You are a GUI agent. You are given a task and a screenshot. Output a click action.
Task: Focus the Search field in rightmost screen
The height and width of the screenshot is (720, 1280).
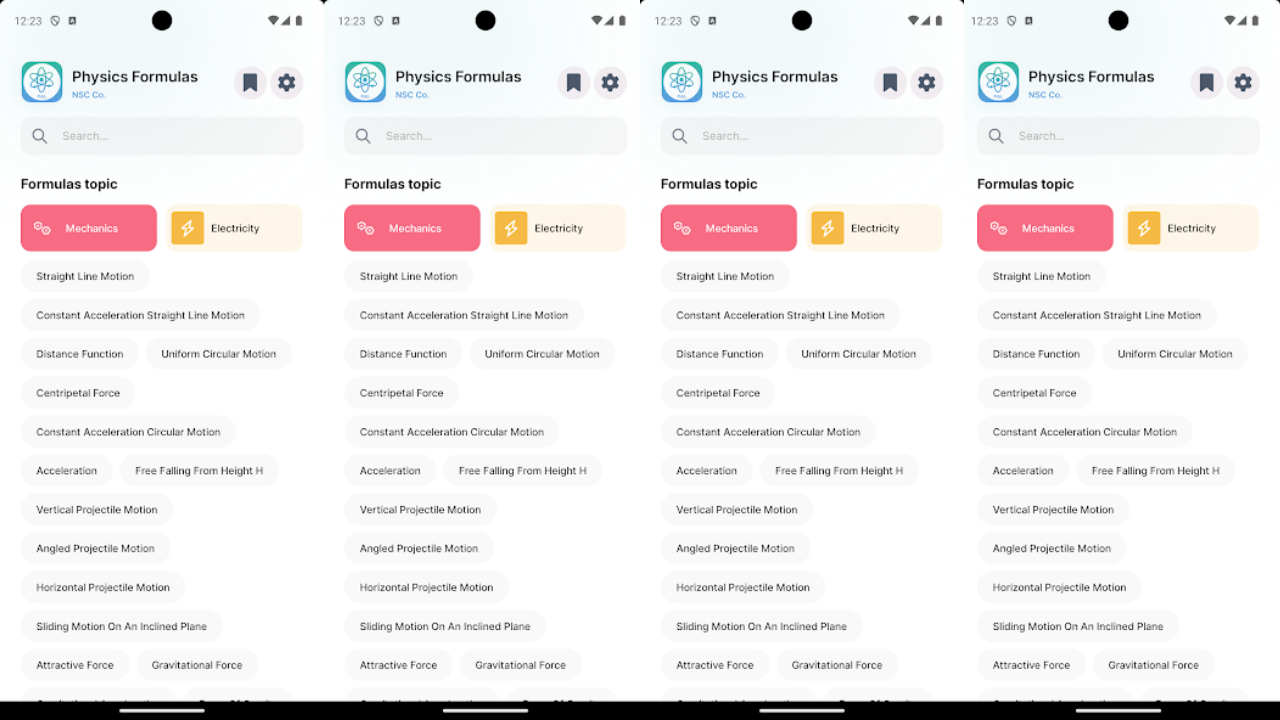(1118, 136)
